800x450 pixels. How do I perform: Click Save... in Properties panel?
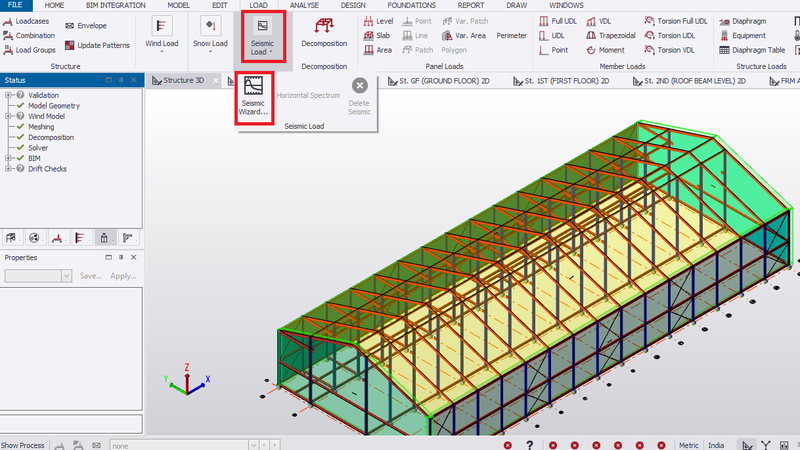click(91, 276)
